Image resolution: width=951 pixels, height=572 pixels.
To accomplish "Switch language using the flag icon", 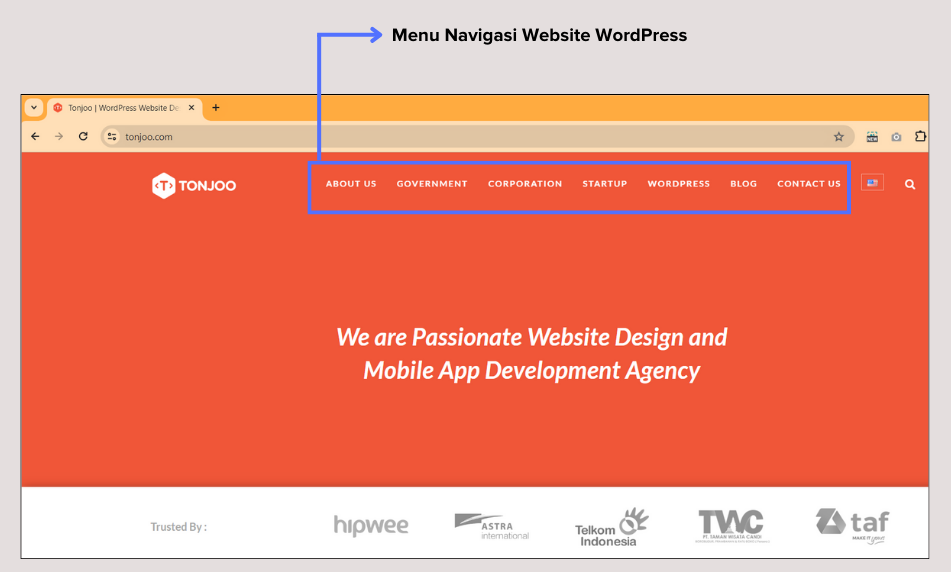I will point(872,183).
